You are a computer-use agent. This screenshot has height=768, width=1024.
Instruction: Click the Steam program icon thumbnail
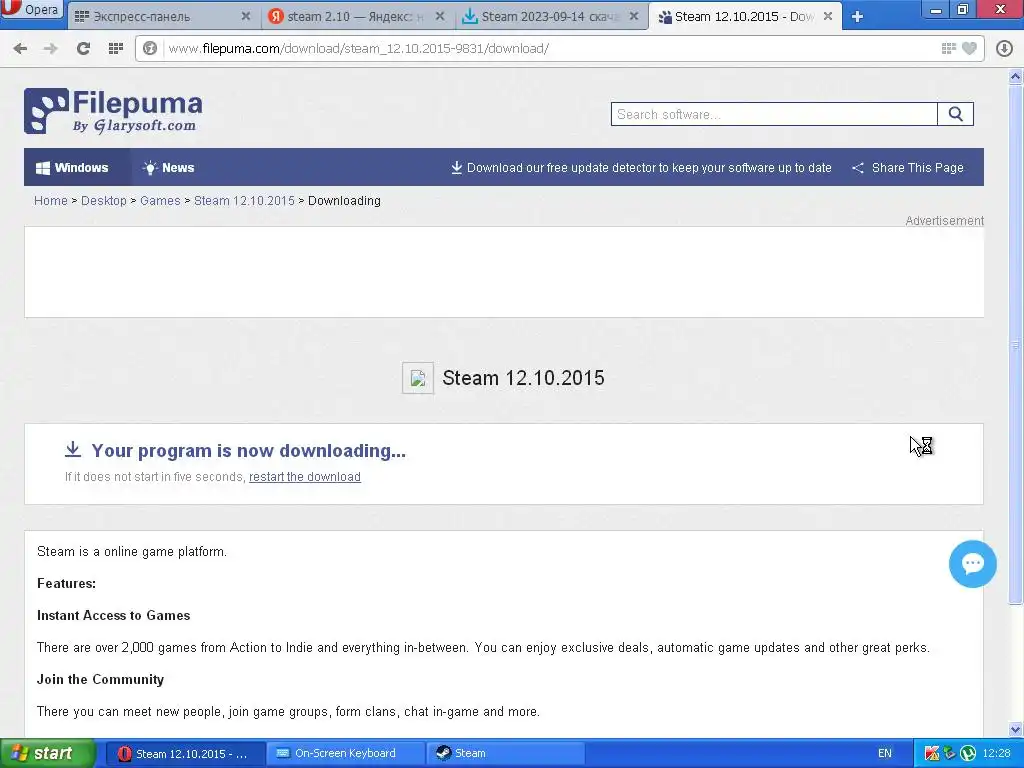click(x=418, y=378)
